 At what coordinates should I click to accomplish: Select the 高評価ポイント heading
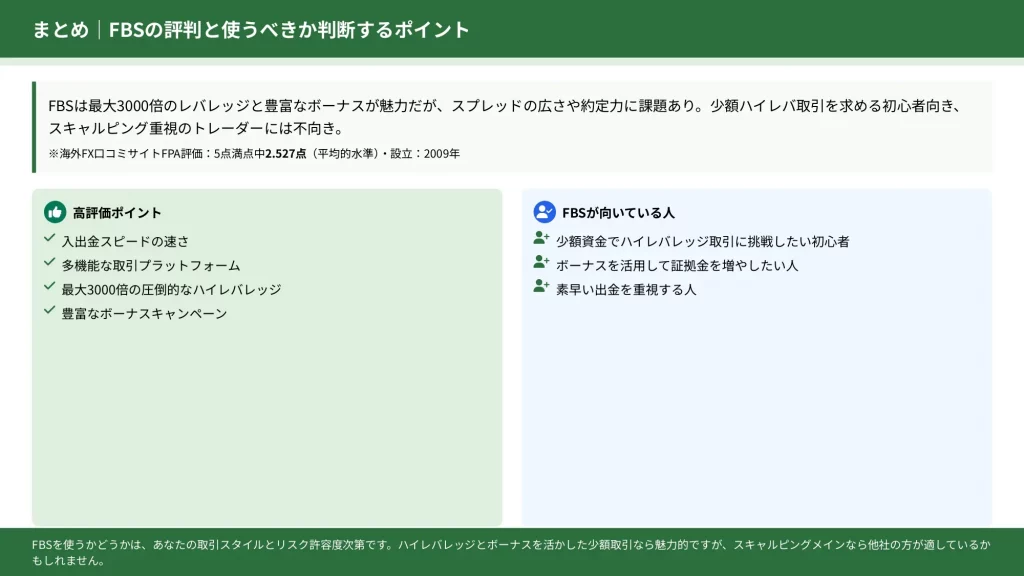tap(117, 213)
